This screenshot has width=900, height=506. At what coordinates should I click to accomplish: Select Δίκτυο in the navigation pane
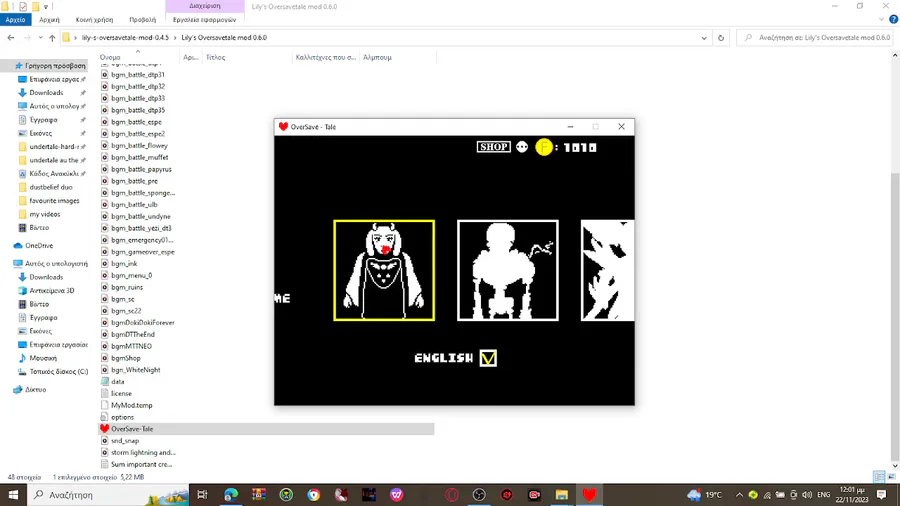pyautogui.click(x=35, y=390)
